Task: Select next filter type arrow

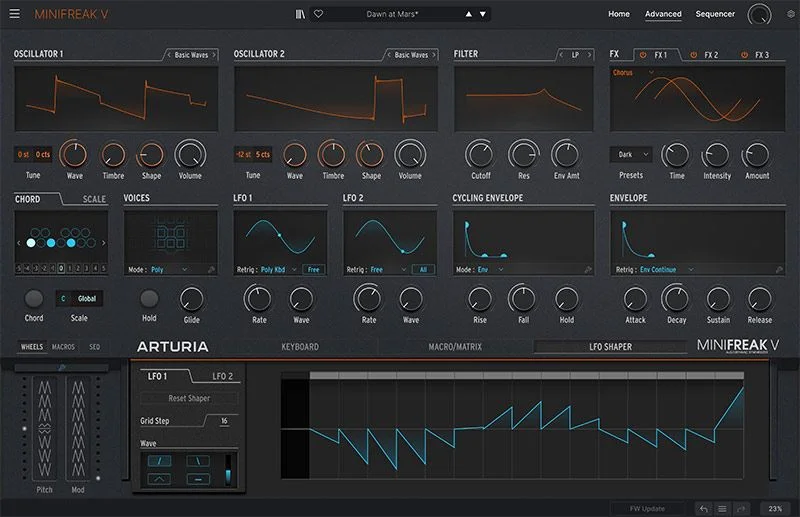Action: click(x=589, y=55)
